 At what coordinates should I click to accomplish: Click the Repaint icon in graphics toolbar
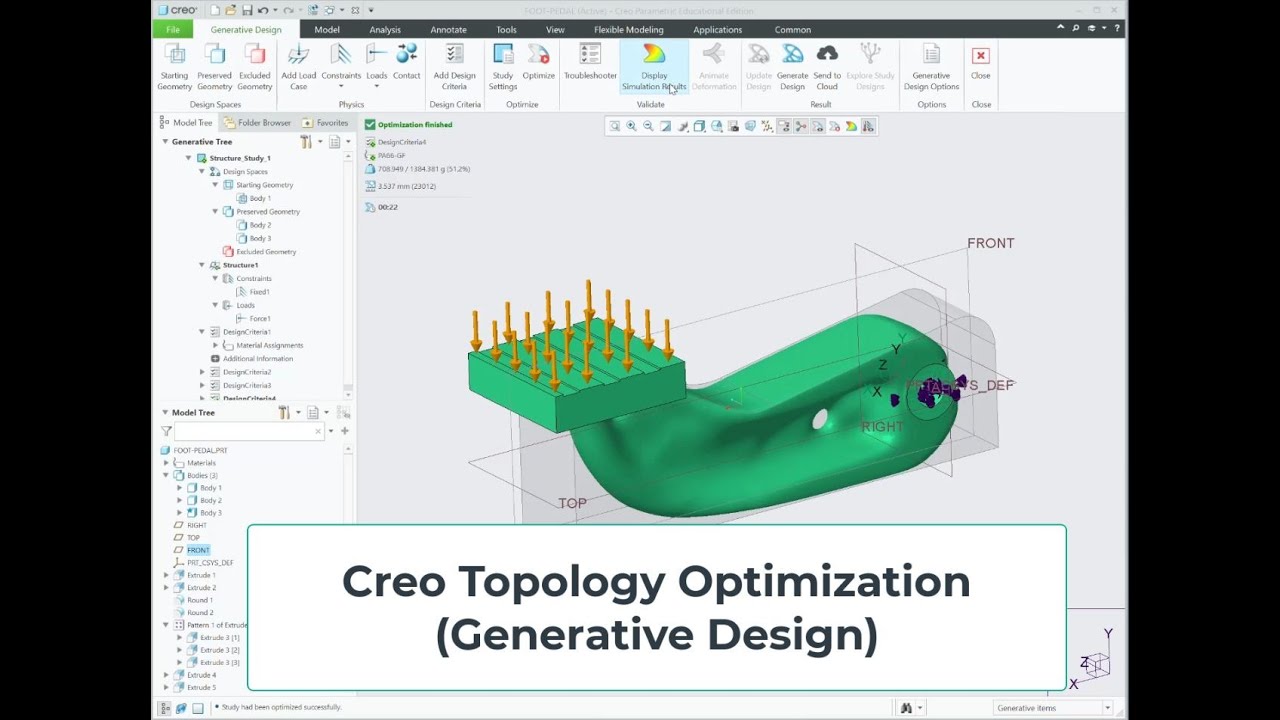click(x=665, y=126)
